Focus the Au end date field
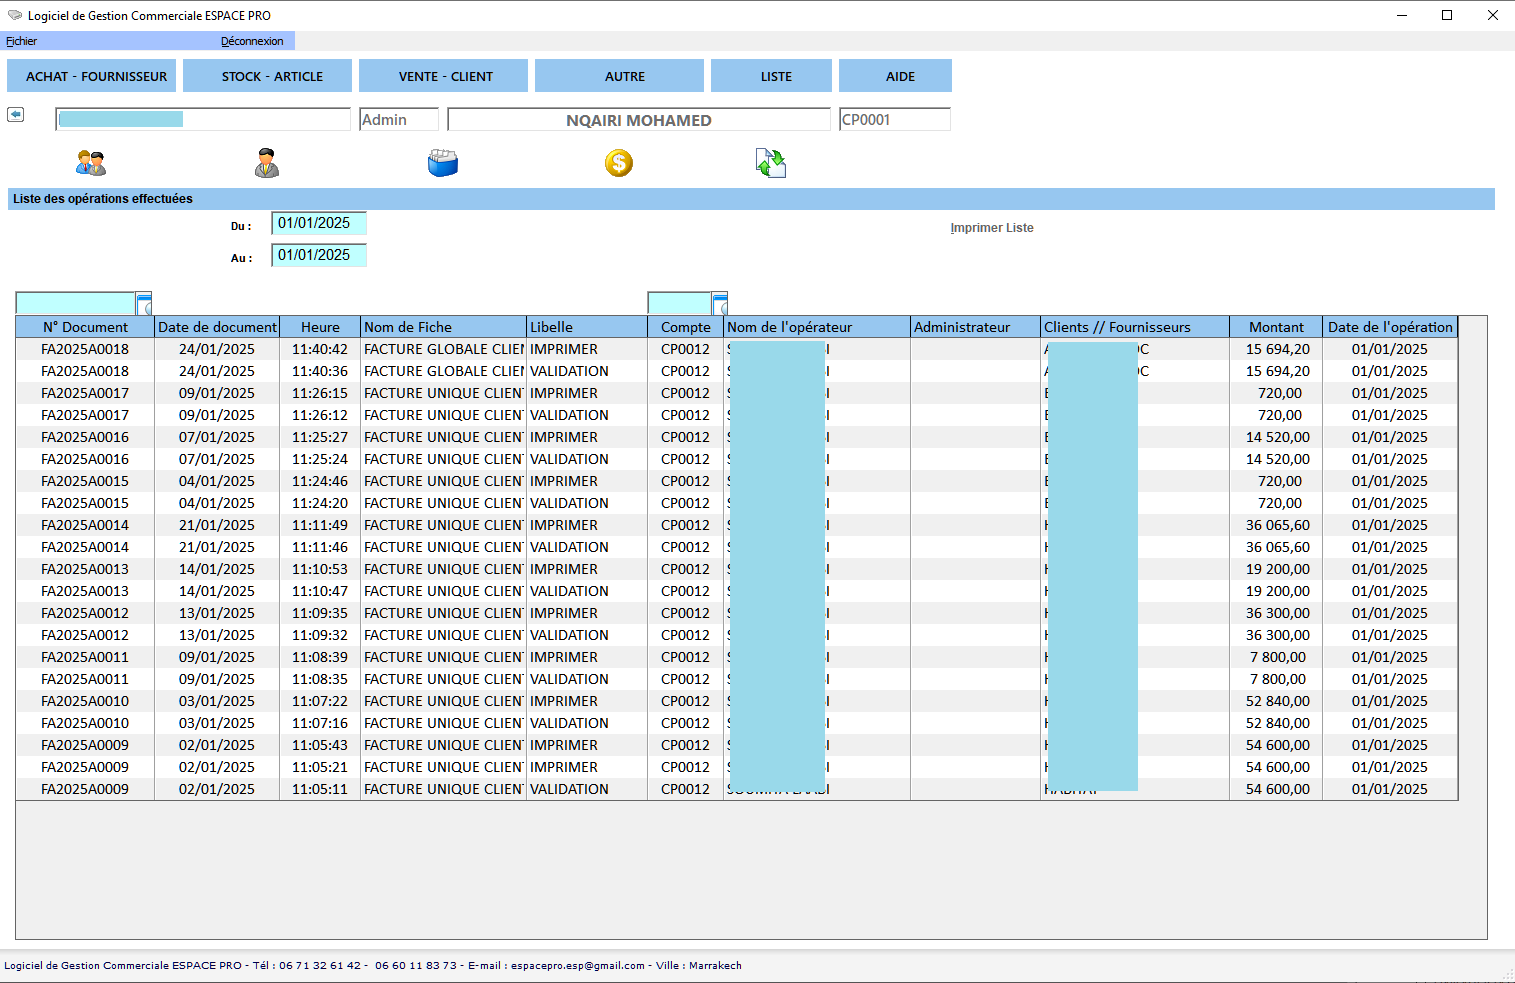Screen dimensions: 1515x983 319,255
